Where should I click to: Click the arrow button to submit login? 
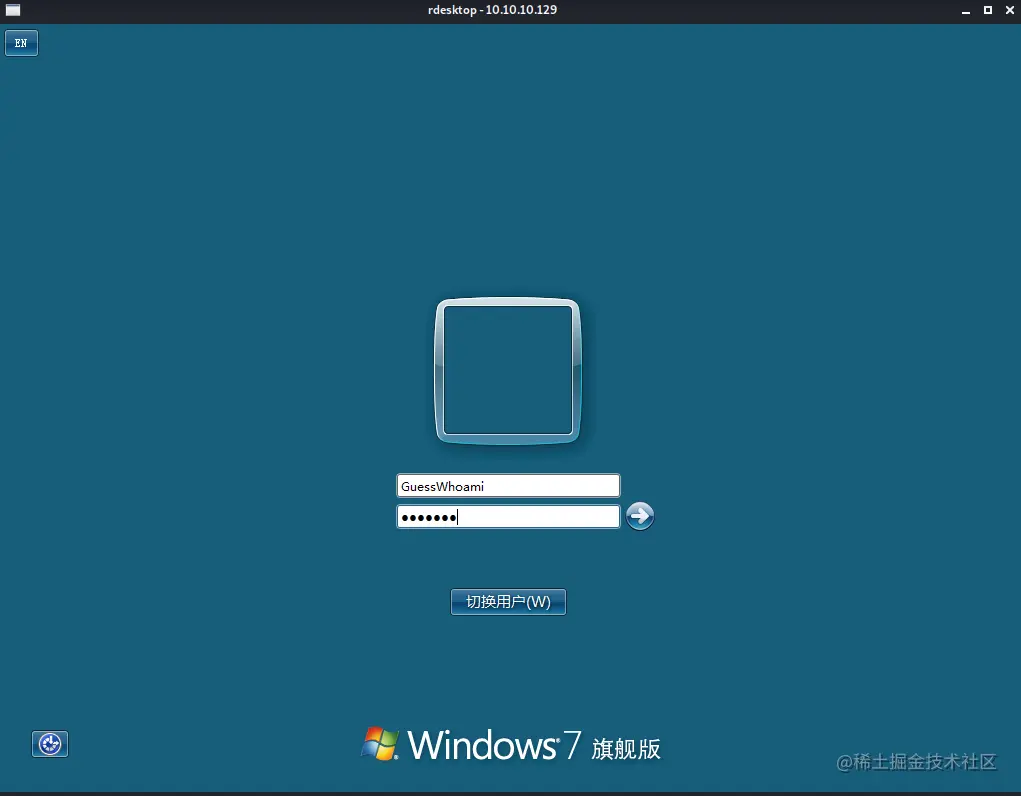[640, 517]
